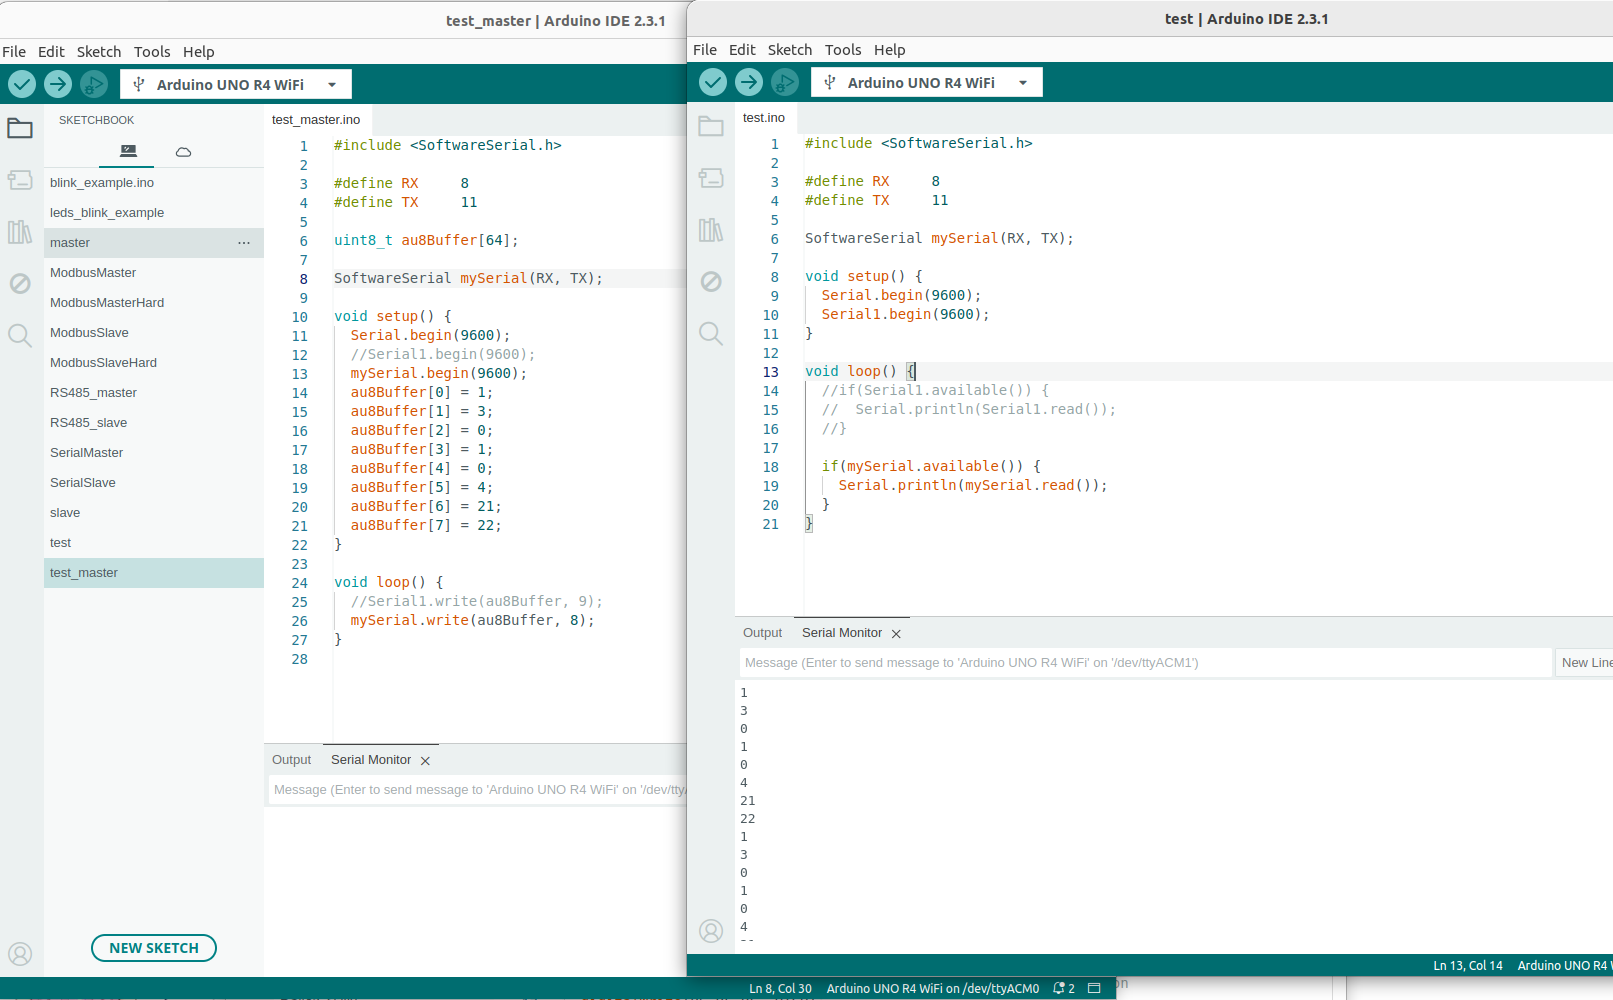Open Sketchbook folder icon in test window sidebar

click(x=711, y=126)
